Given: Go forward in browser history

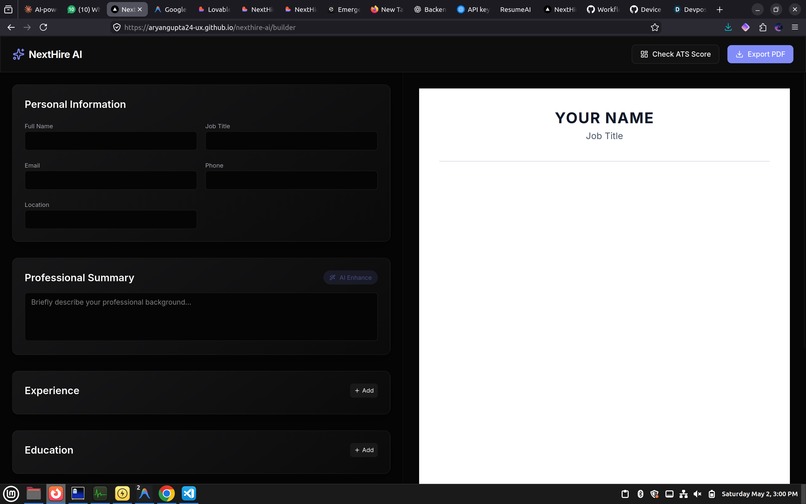Looking at the screenshot, I should [27, 27].
